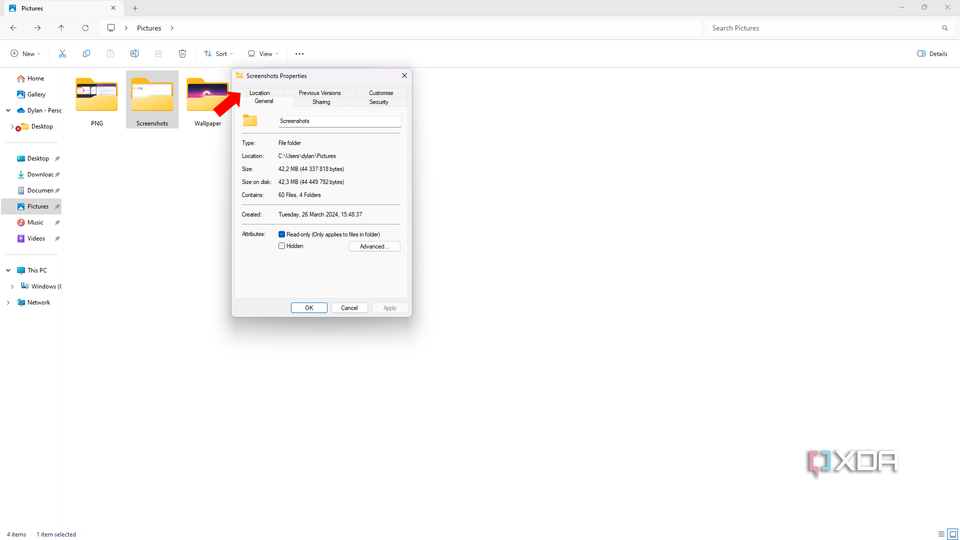The image size is (960, 540).
Task: Switch to the Sharing tab
Action: tap(321, 102)
